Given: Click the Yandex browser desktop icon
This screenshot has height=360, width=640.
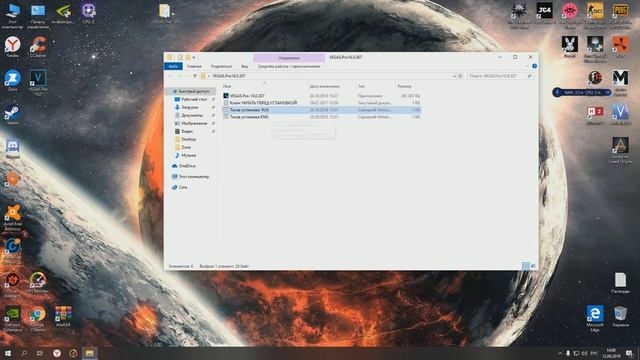Looking at the screenshot, I should [13, 46].
